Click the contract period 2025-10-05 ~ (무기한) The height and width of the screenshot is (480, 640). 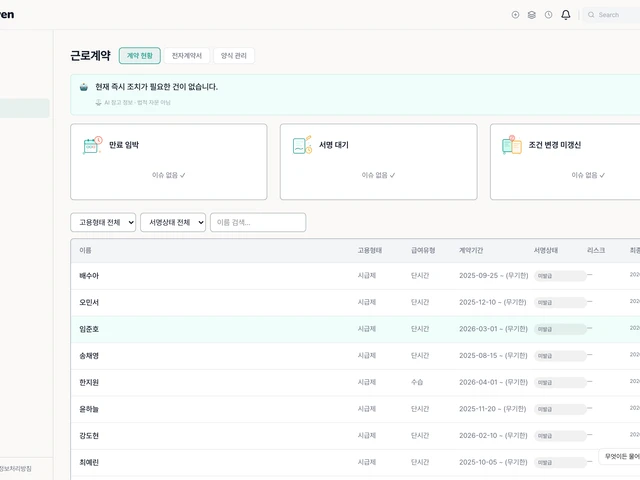pyautogui.click(x=493, y=462)
